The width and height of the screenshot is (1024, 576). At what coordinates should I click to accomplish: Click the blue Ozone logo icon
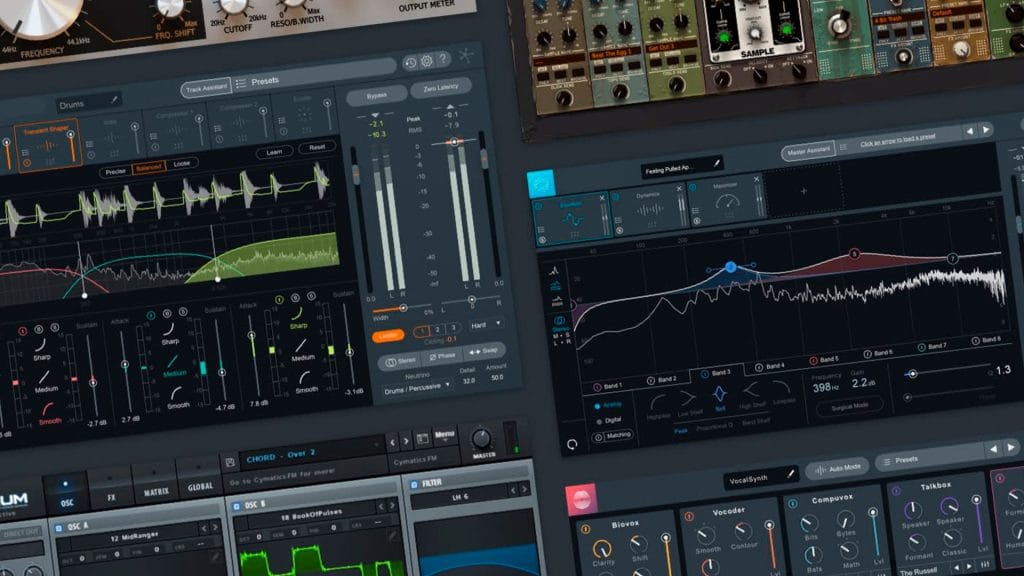tap(541, 184)
